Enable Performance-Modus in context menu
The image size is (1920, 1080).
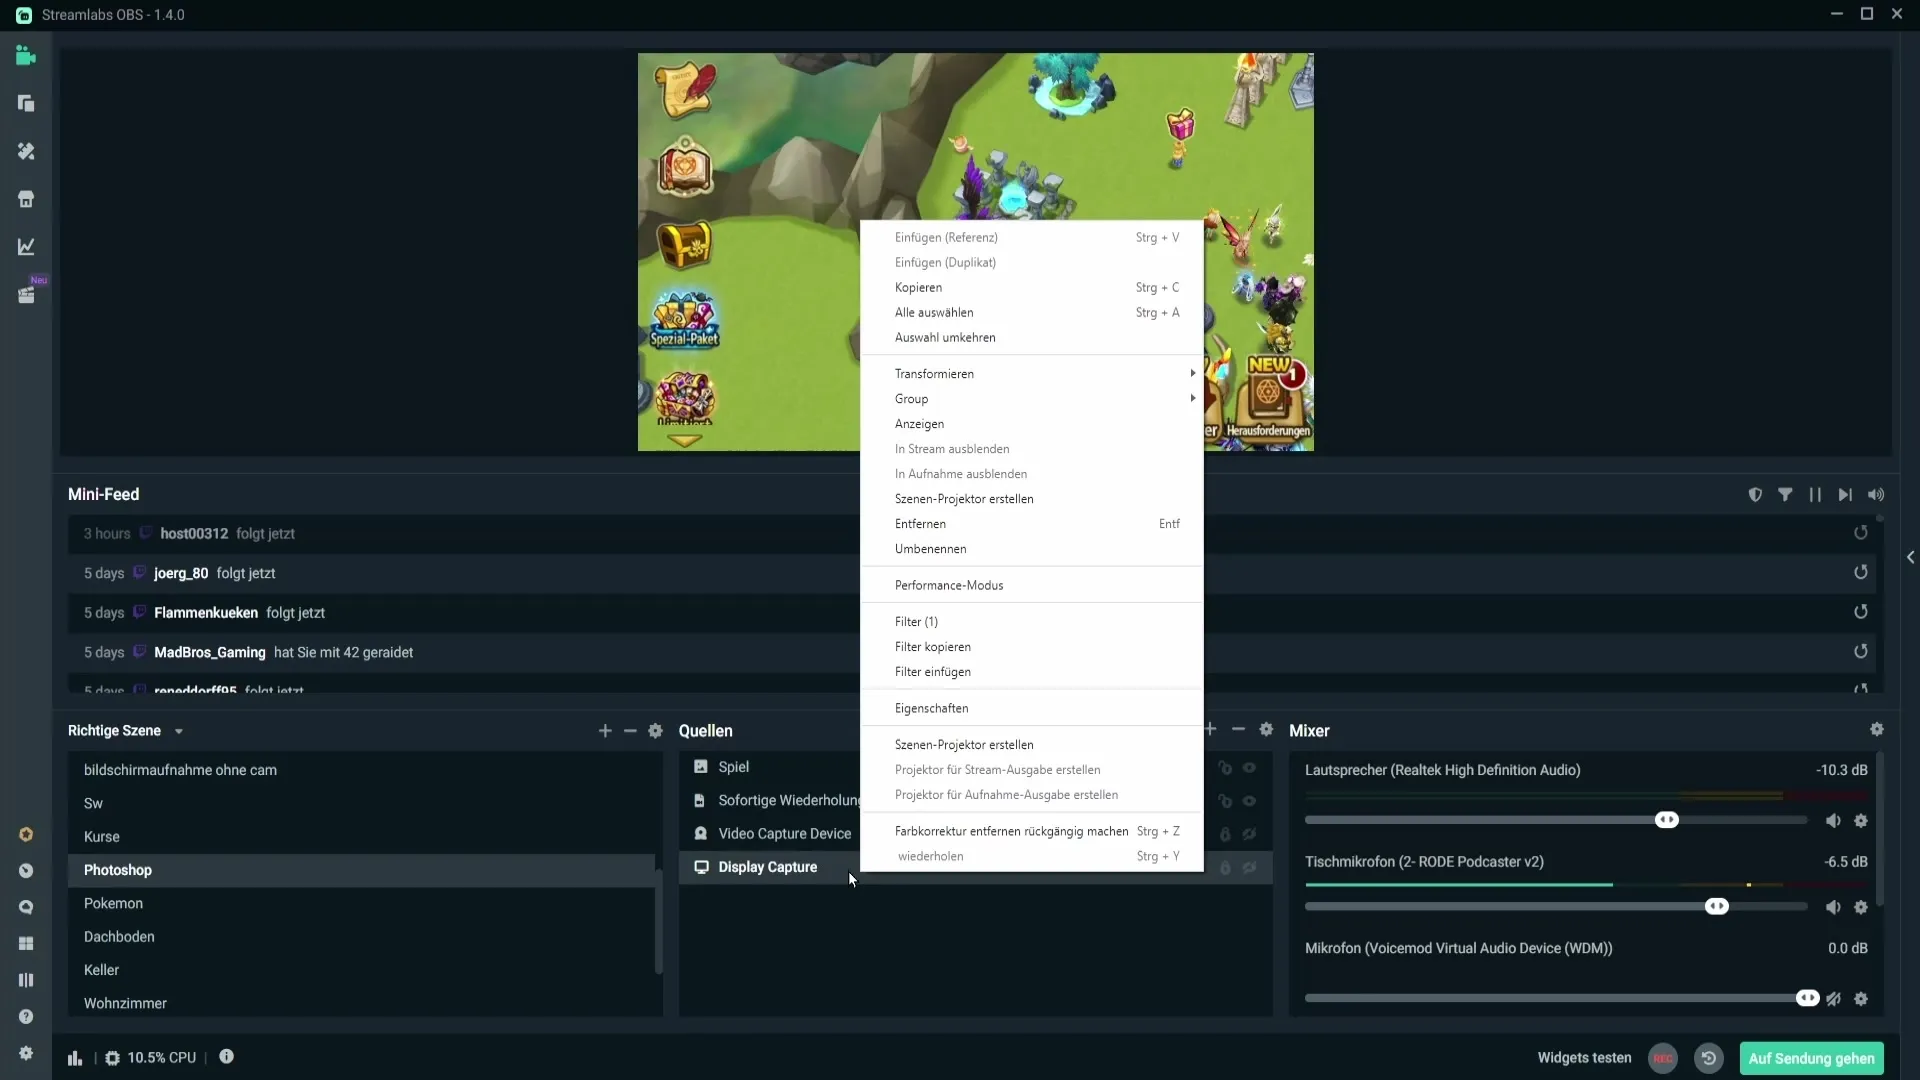[x=1032, y=585]
